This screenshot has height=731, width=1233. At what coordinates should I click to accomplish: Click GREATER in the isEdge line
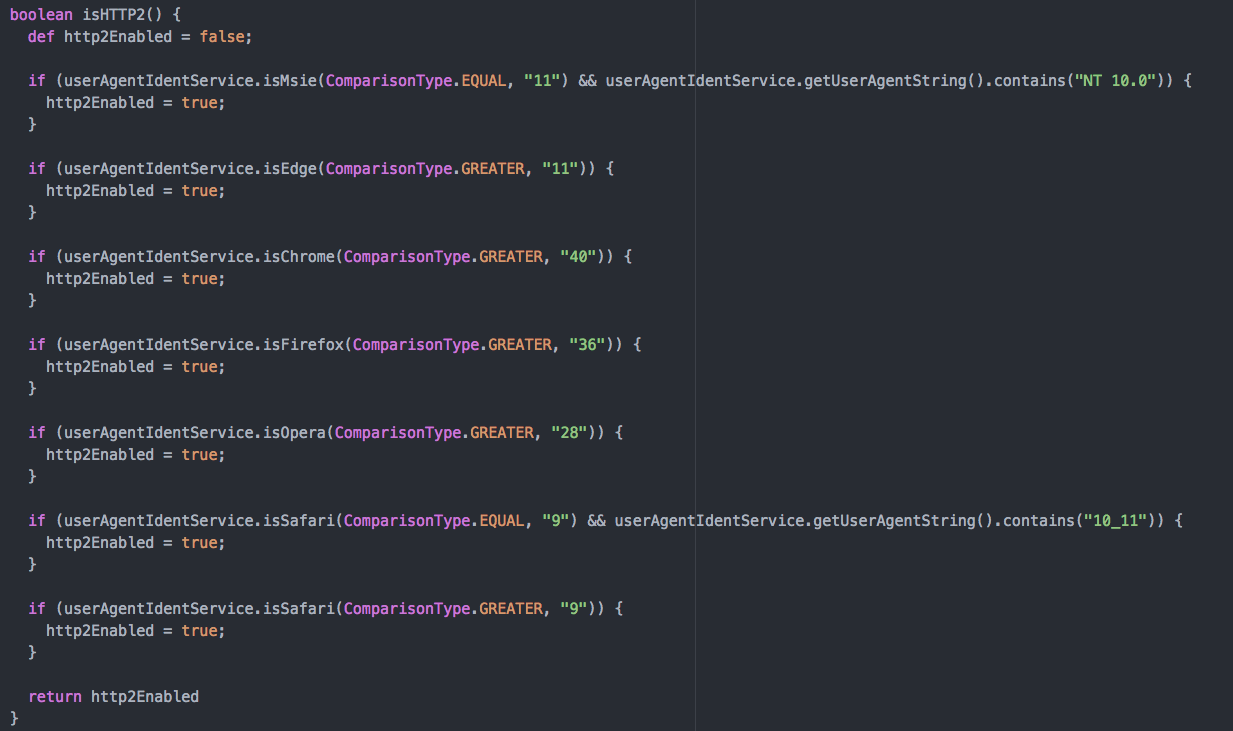coord(493,169)
